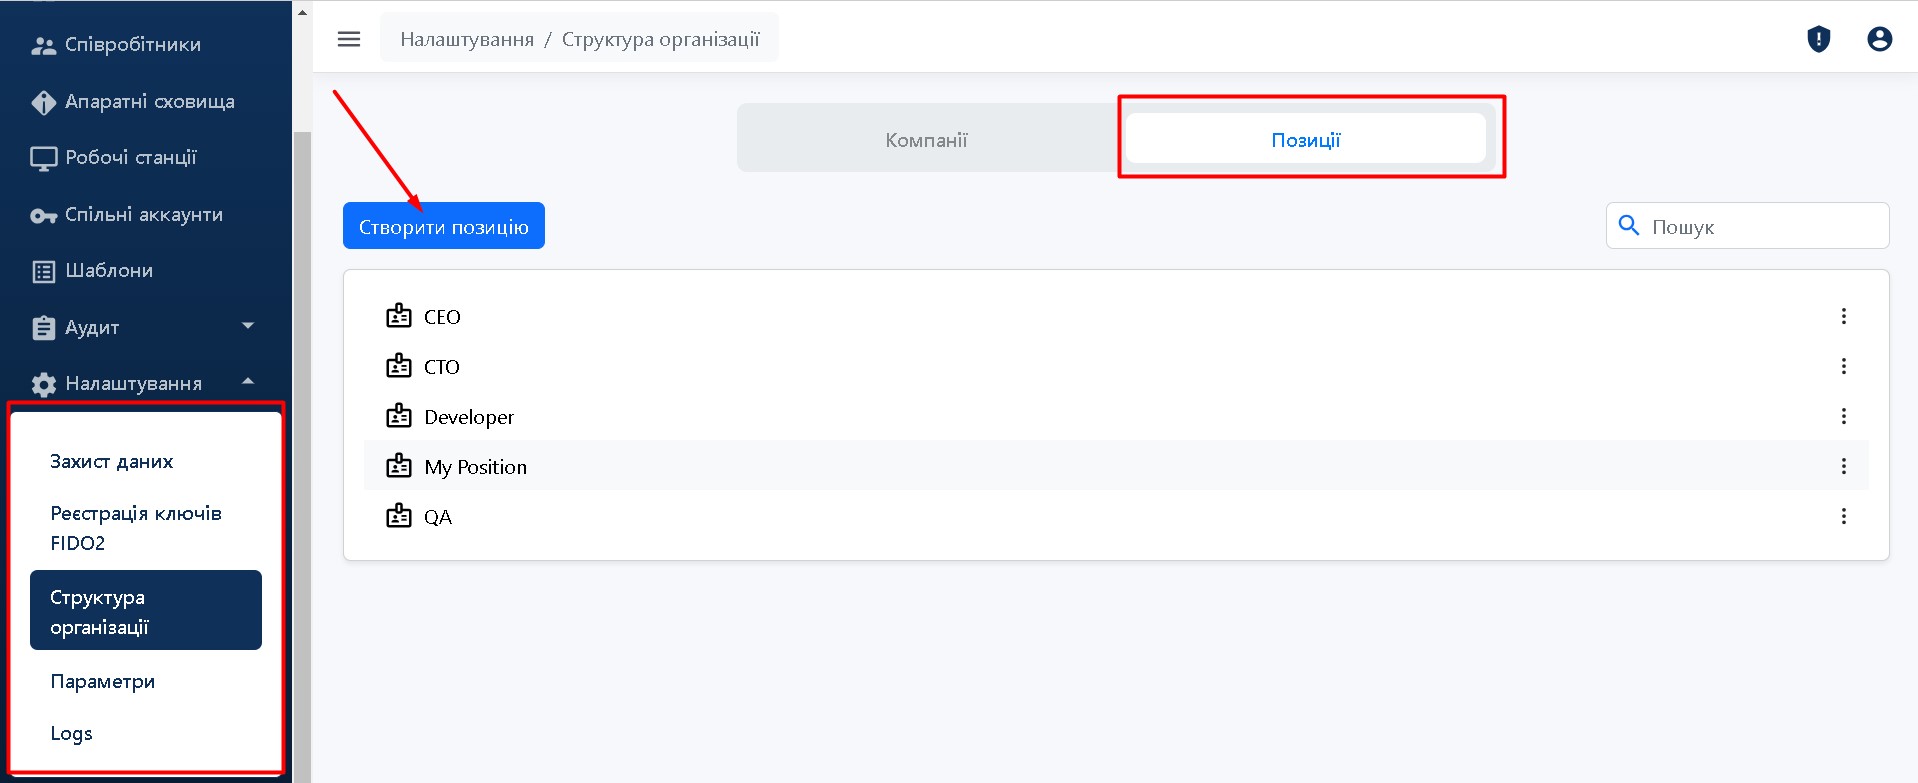1918x783 pixels.
Task: Open three-dot menu for QA position
Action: (x=1843, y=516)
